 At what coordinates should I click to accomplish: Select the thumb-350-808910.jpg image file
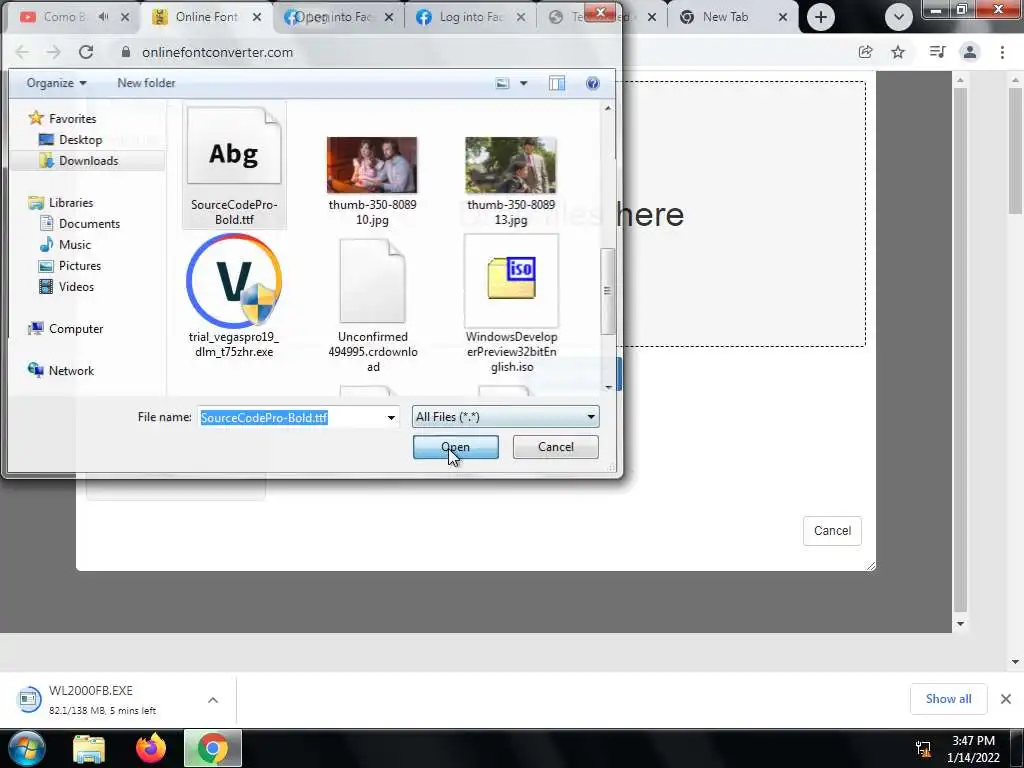coord(372,181)
